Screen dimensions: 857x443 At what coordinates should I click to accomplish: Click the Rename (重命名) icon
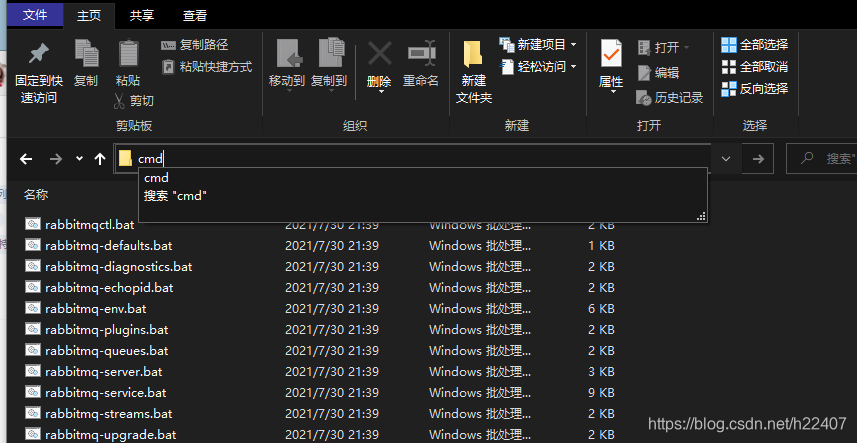pos(421,54)
